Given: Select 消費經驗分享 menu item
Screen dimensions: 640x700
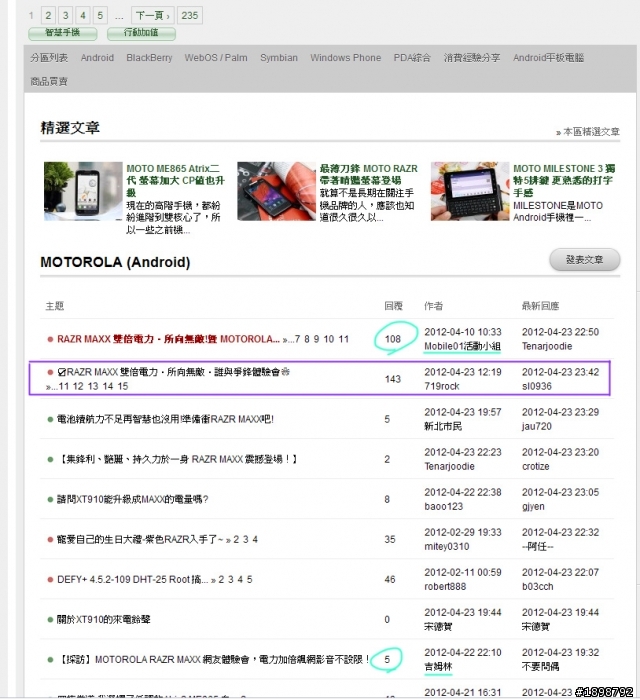Looking at the screenshot, I should 472,58.
